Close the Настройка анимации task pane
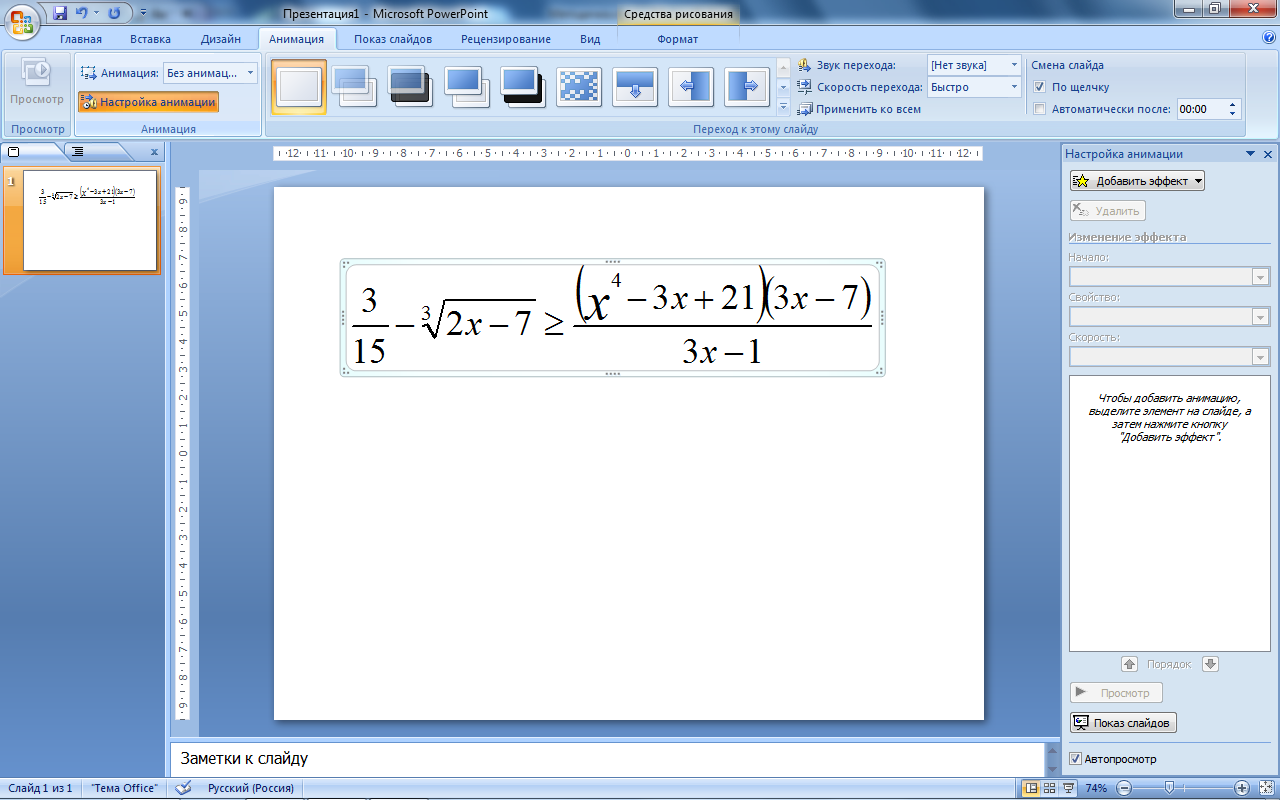 (x=1268, y=154)
